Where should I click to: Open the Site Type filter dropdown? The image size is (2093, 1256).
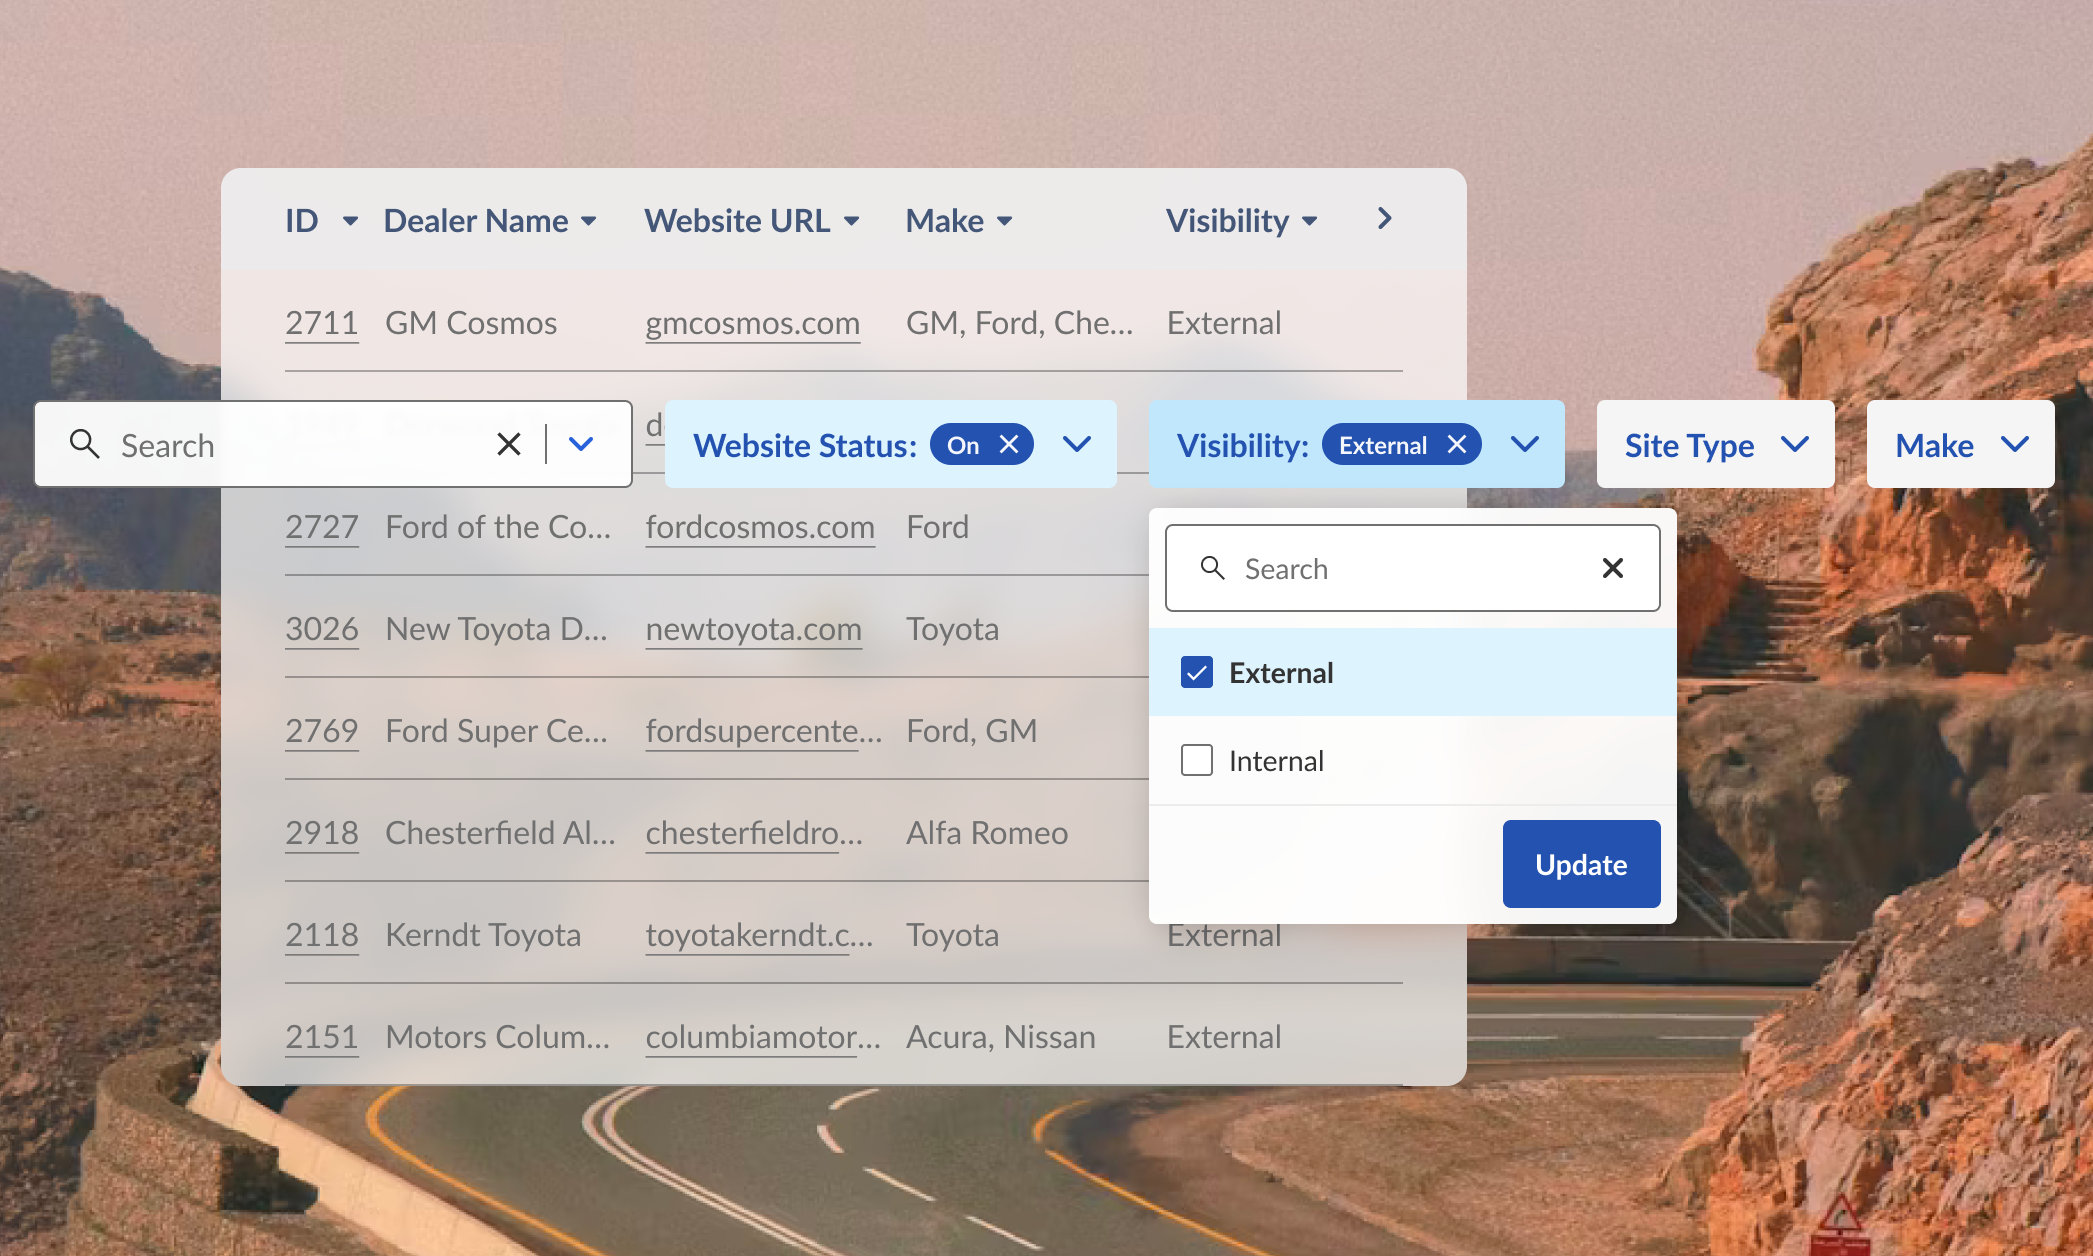click(x=1715, y=444)
